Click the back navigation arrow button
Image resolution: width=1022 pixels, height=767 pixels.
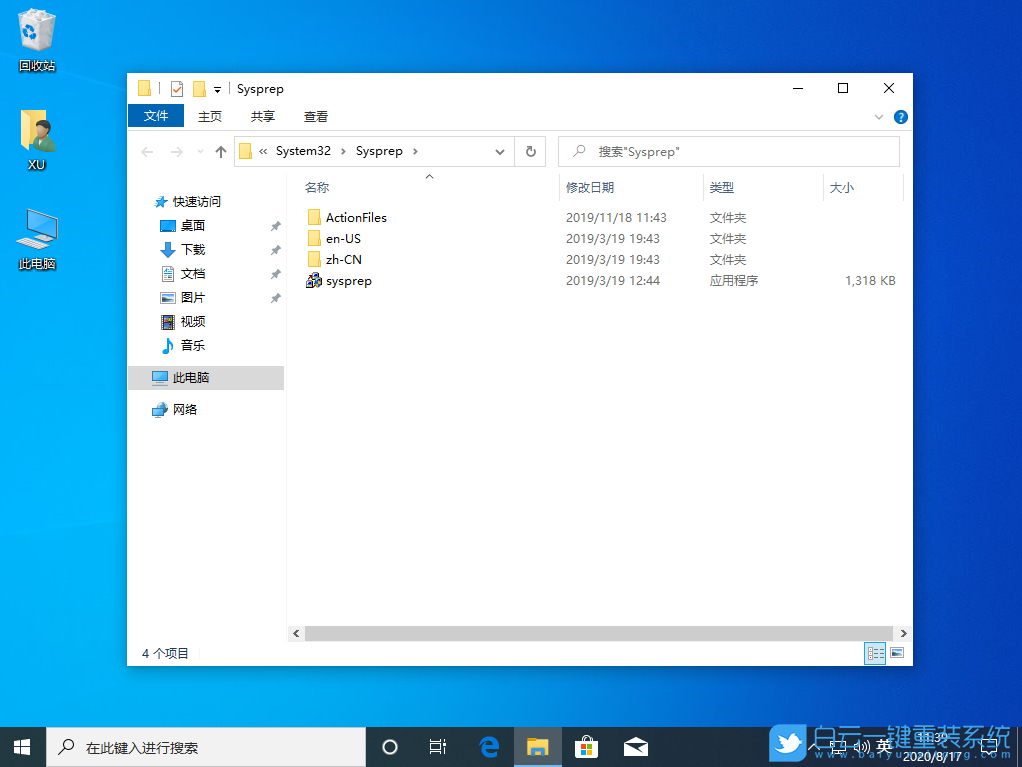[147, 151]
